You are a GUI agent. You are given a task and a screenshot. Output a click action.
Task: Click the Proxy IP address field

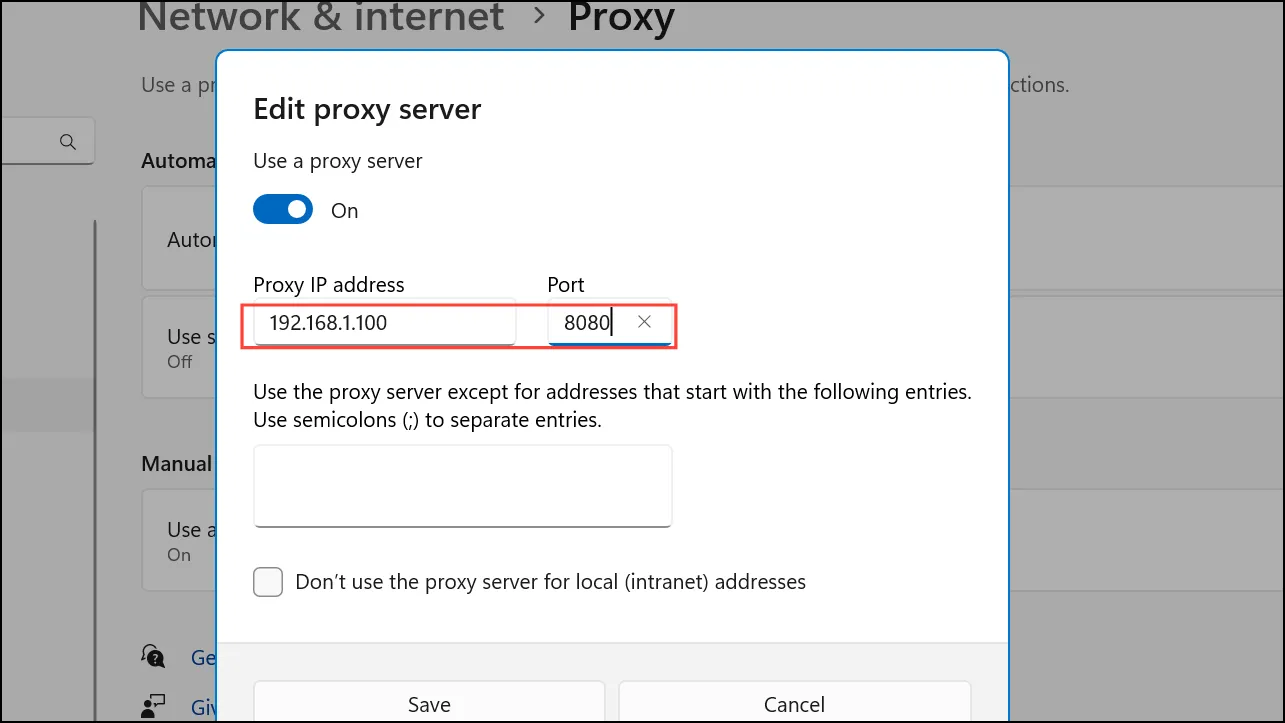coord(385,322)
